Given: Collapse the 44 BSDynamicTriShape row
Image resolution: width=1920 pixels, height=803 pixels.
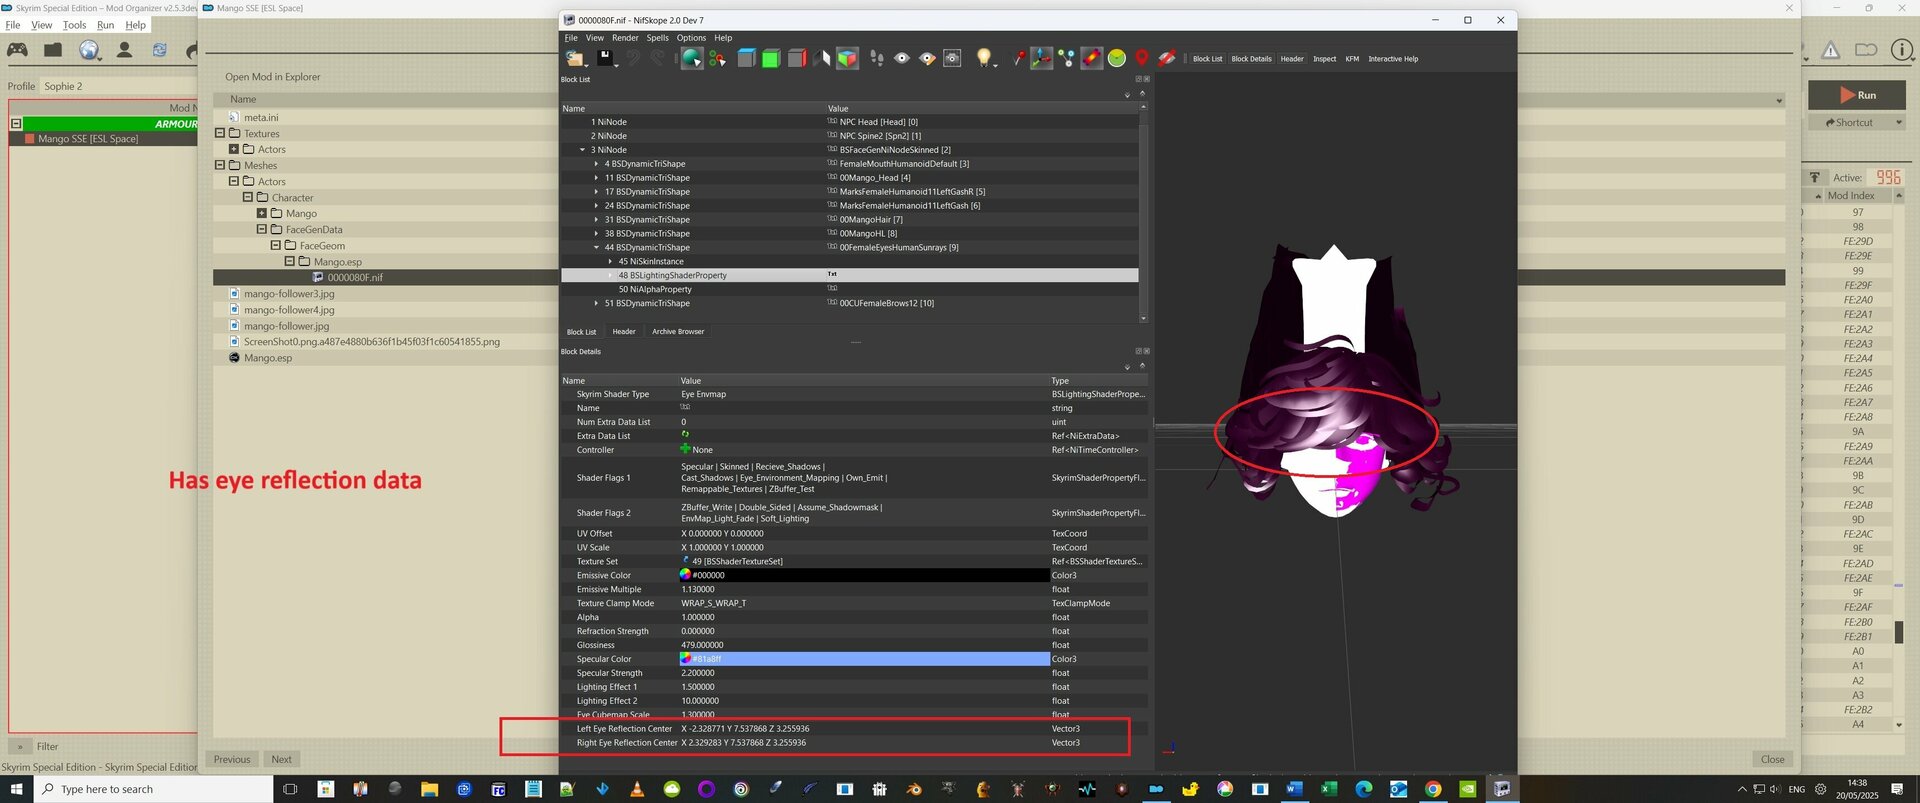Looking at the screenshot, I should [597, 248].
